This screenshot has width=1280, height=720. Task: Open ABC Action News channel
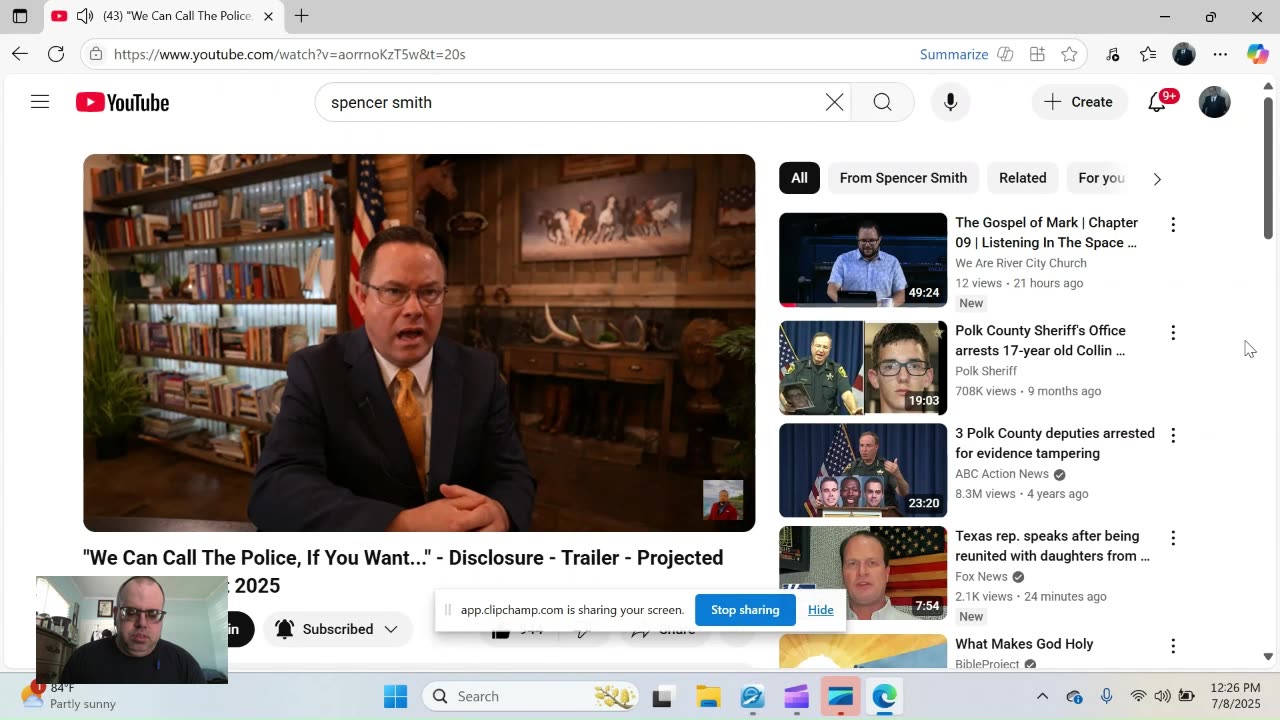[x=1002, y=474]
